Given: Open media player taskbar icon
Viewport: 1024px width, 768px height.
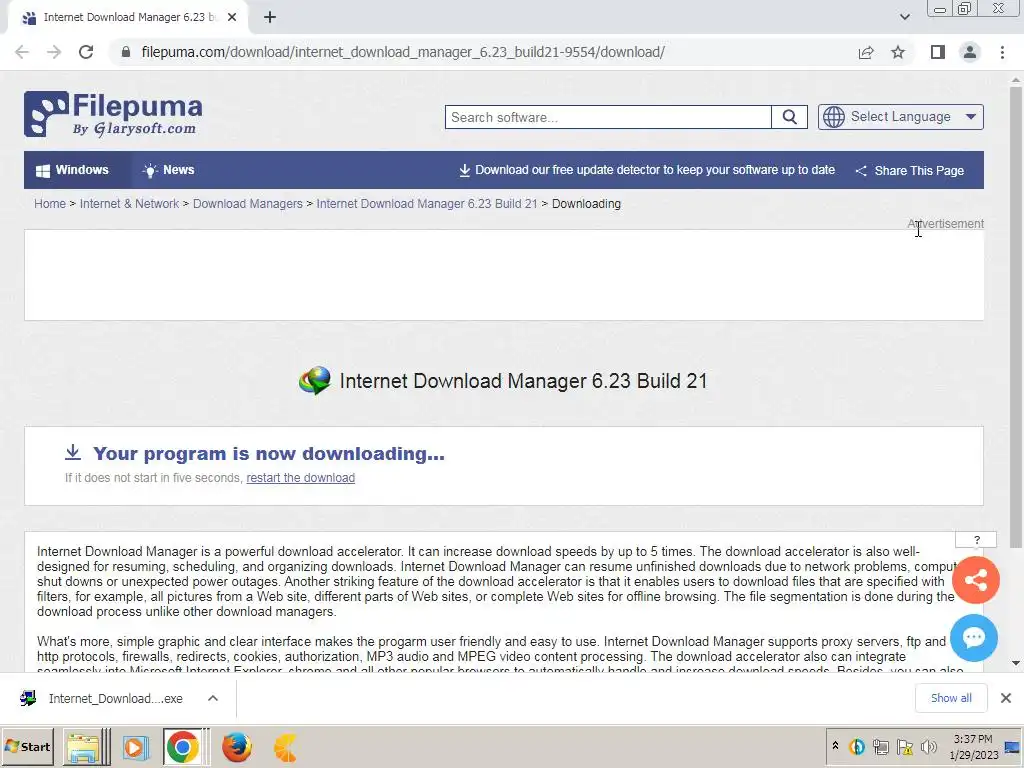Looking at the screenshot, I should 135,747.
